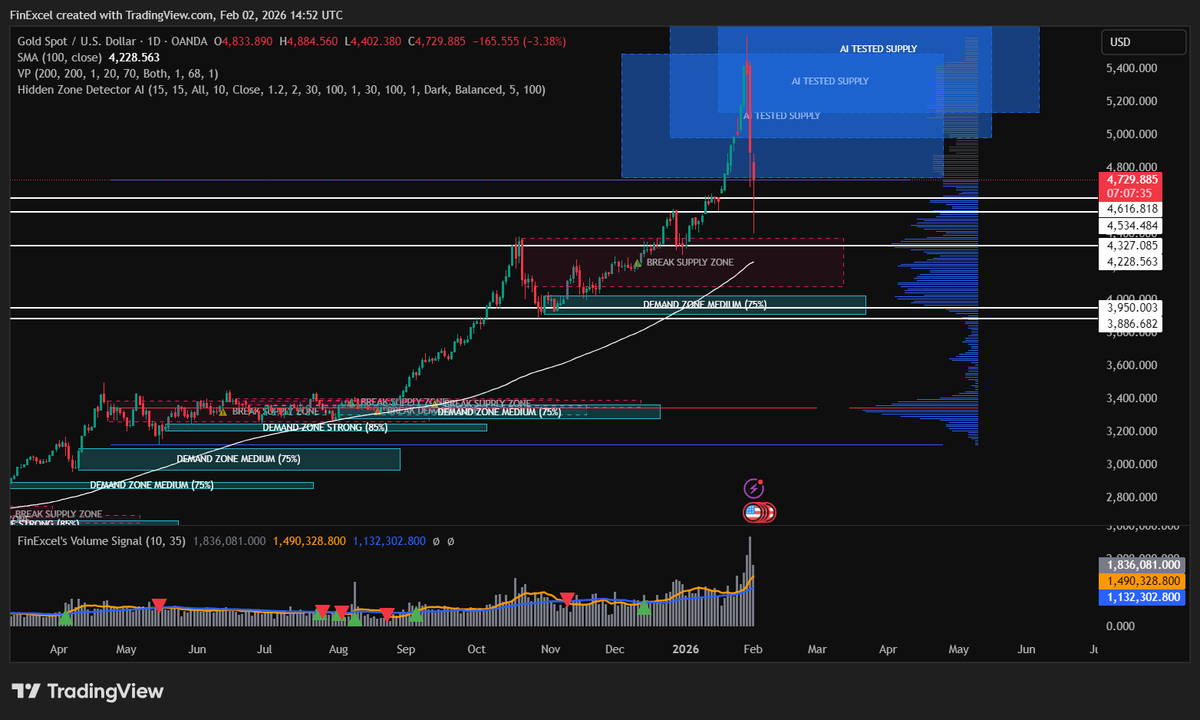Select the topmost AI TESTED SUPPLY zone label
1200x720 pixels.
click(878, 48)
